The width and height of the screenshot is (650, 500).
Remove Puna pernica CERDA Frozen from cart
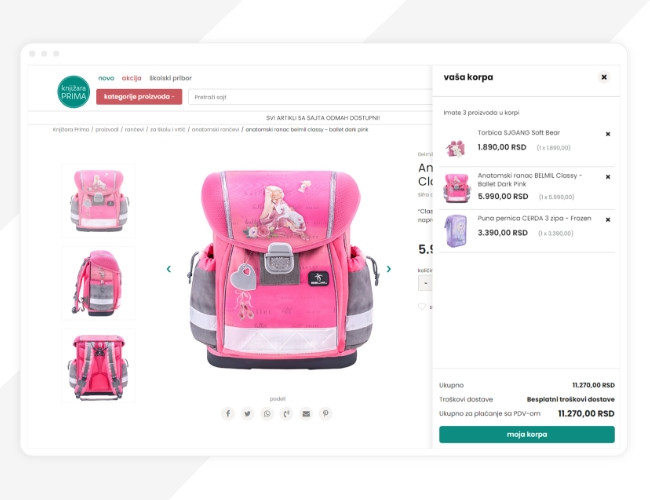point(608,220)
